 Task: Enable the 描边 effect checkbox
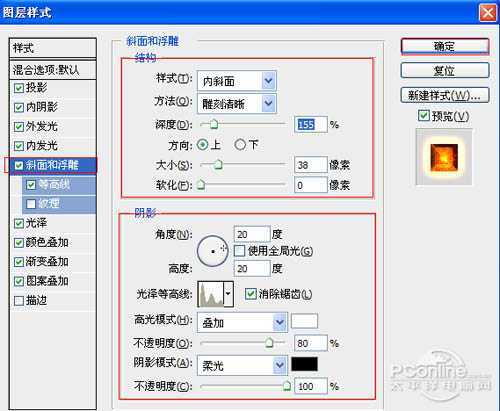pyautogui.click(x=19, y=301)
